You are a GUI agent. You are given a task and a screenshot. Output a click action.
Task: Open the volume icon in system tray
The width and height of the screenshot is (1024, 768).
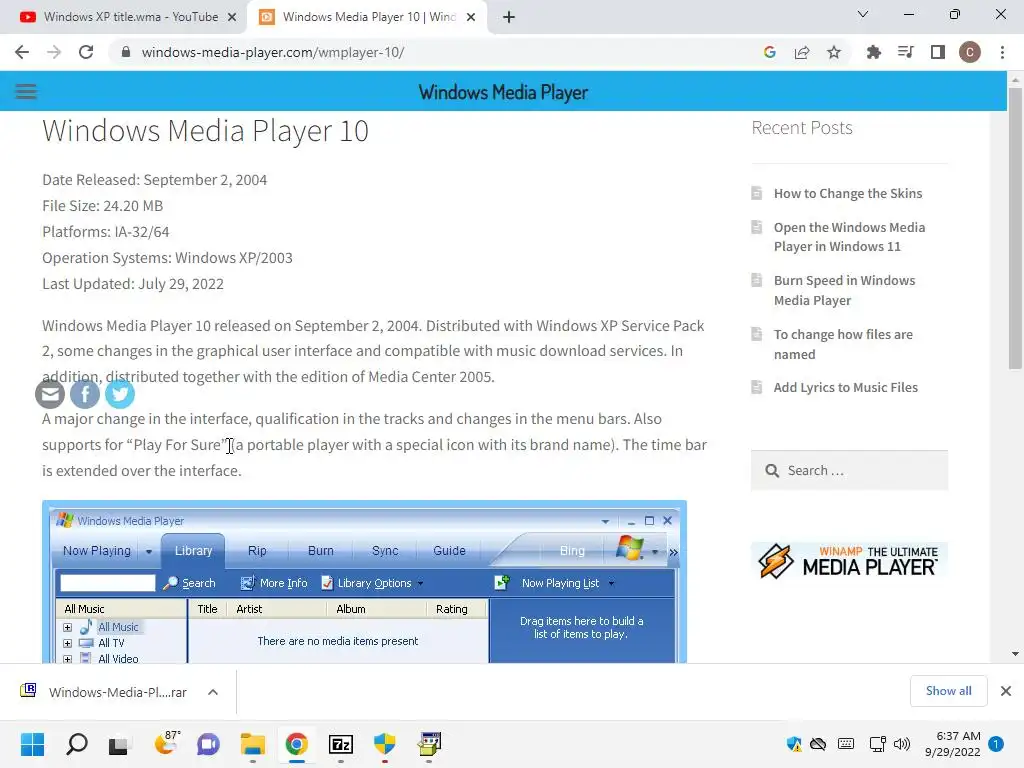pos(902,744)
